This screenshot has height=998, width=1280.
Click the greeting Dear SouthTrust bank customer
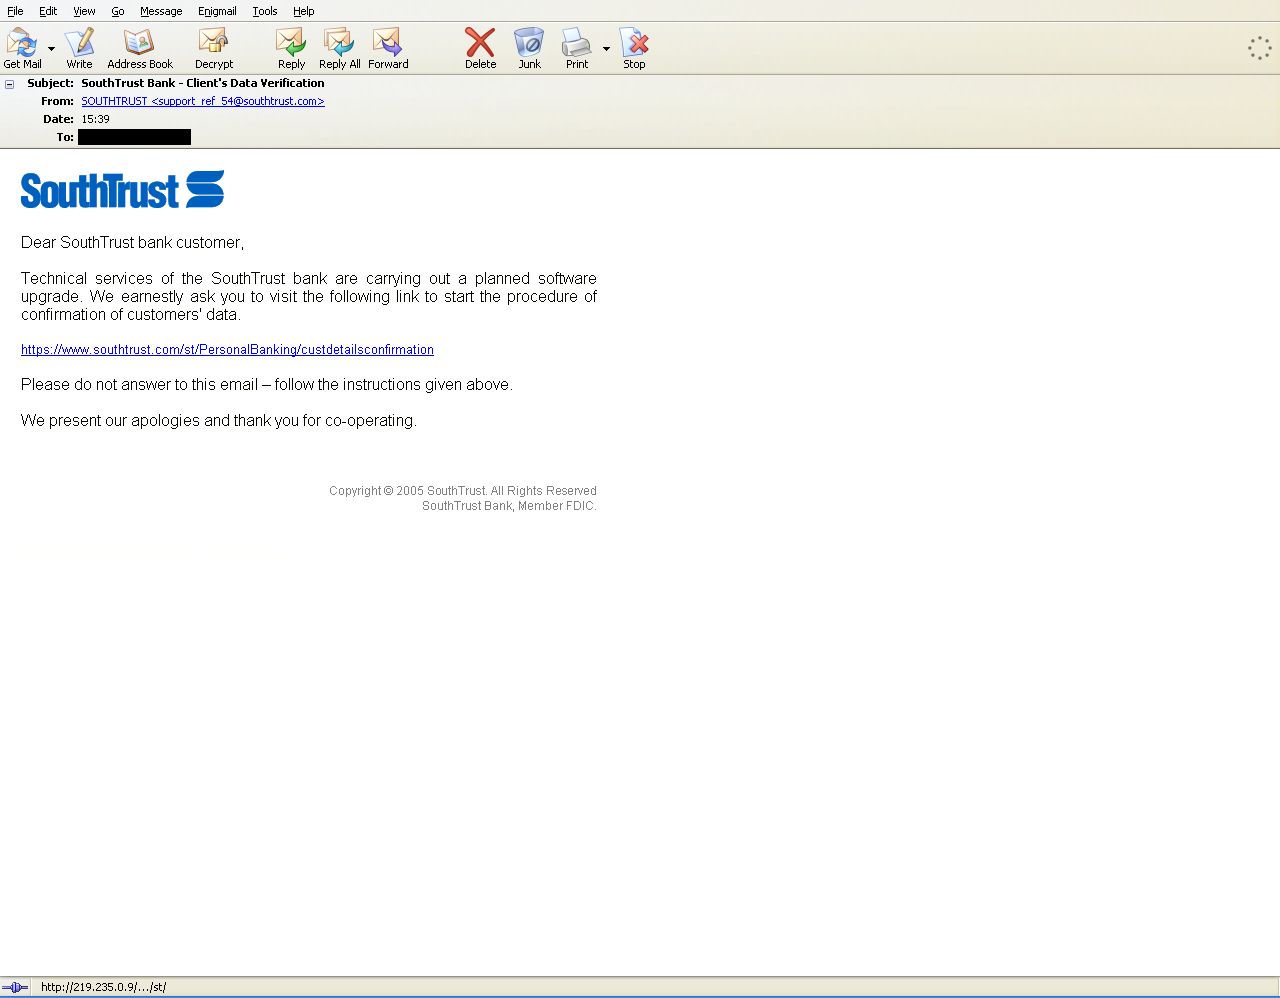point(132,243)
